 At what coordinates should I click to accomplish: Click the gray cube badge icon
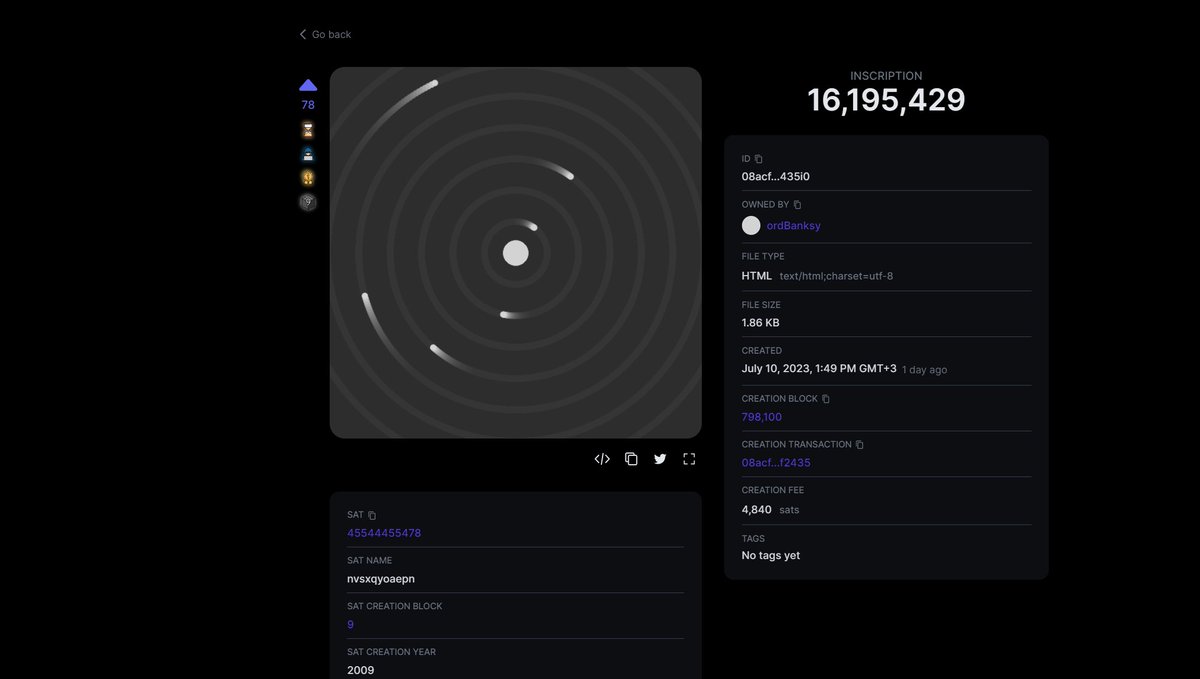coord(308,202)
